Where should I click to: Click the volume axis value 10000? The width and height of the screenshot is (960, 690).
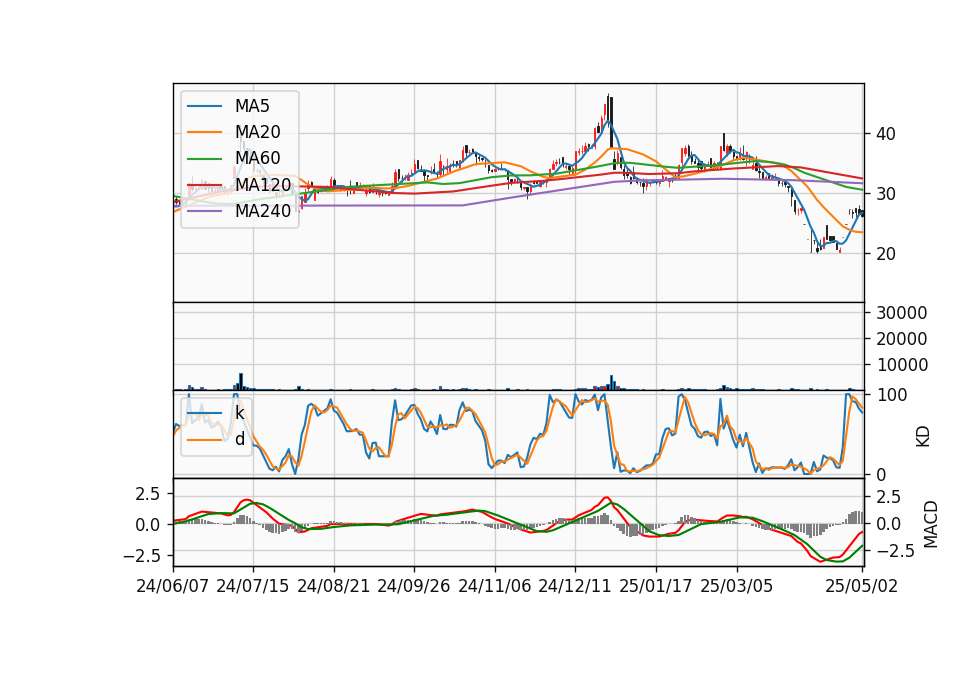click(902, 365)
